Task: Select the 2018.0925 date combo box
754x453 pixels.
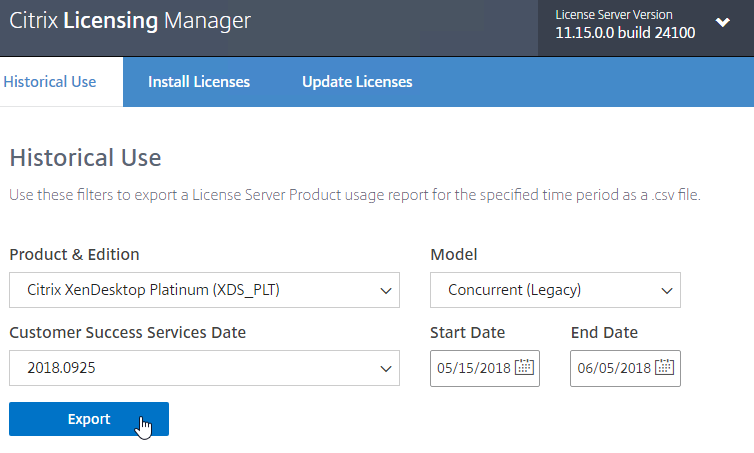Action: [x=204, y=368]
